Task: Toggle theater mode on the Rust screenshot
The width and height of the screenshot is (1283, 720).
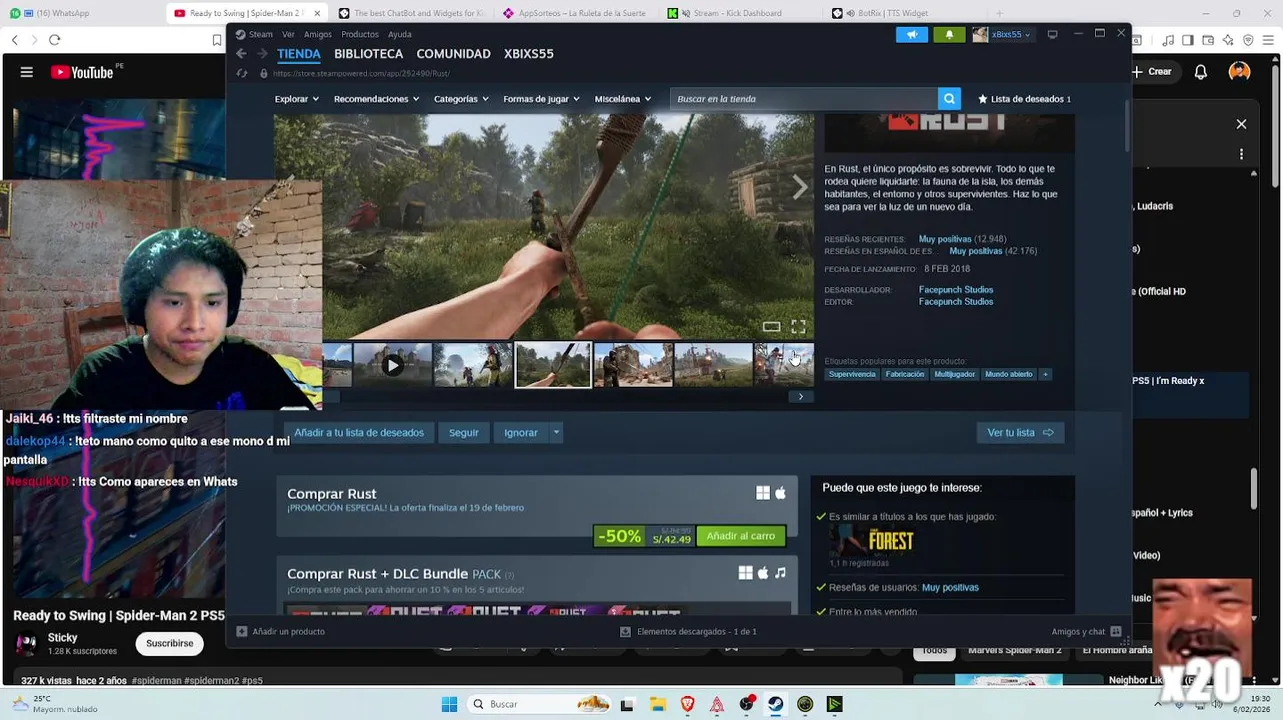Action: (x=771, y=326)
